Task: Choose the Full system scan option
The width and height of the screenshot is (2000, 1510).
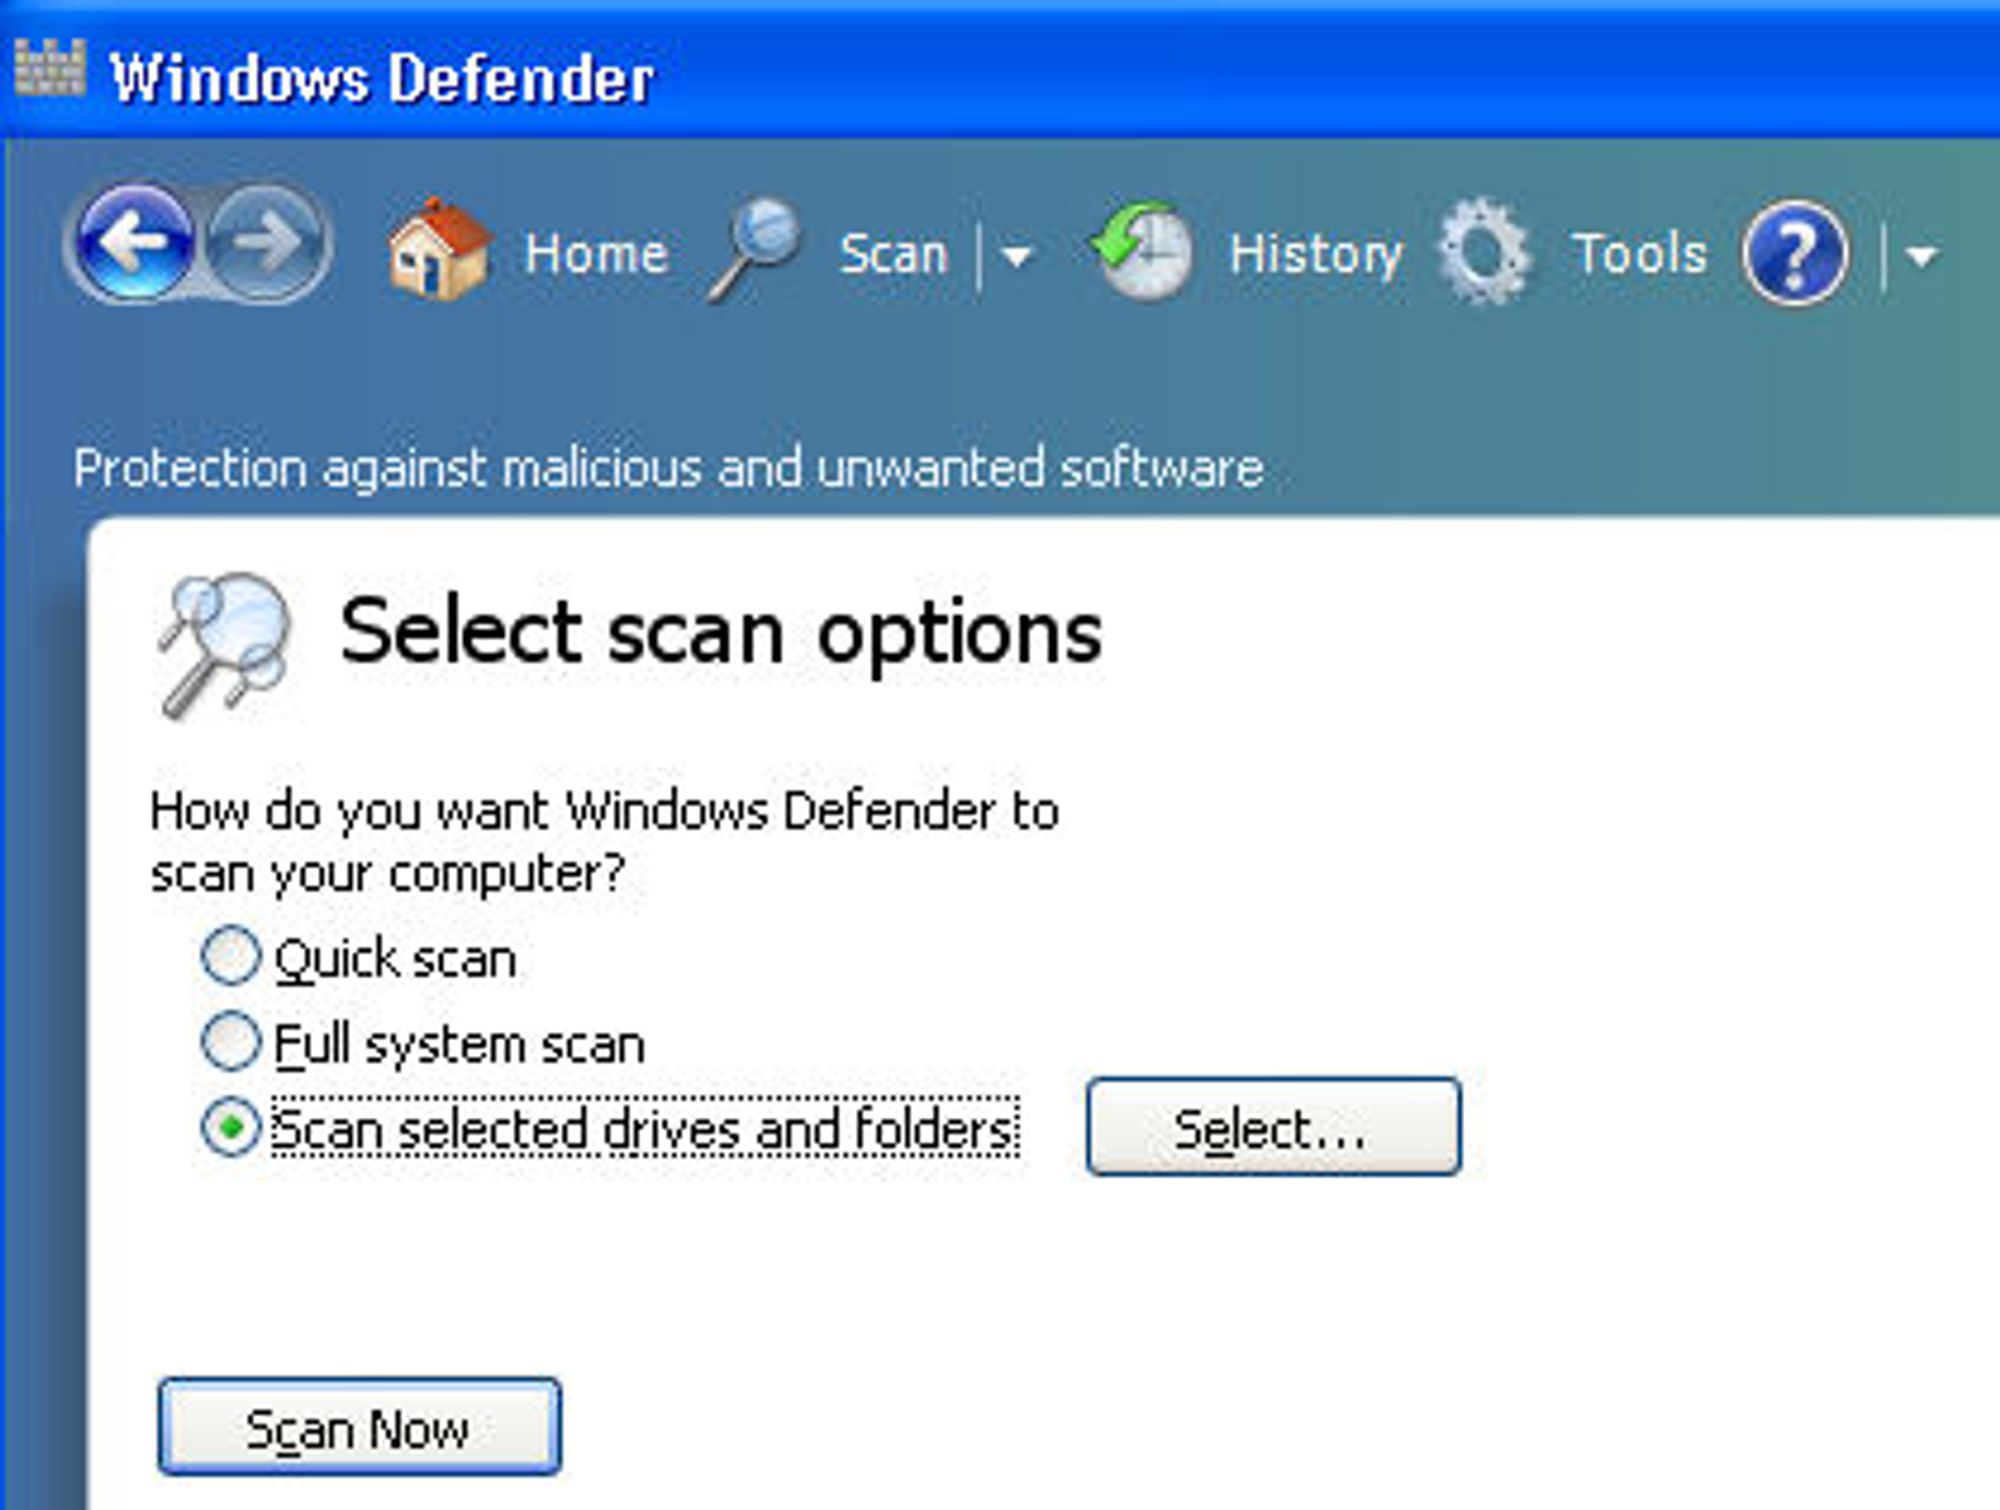Action: click(x=231, y=1041)
